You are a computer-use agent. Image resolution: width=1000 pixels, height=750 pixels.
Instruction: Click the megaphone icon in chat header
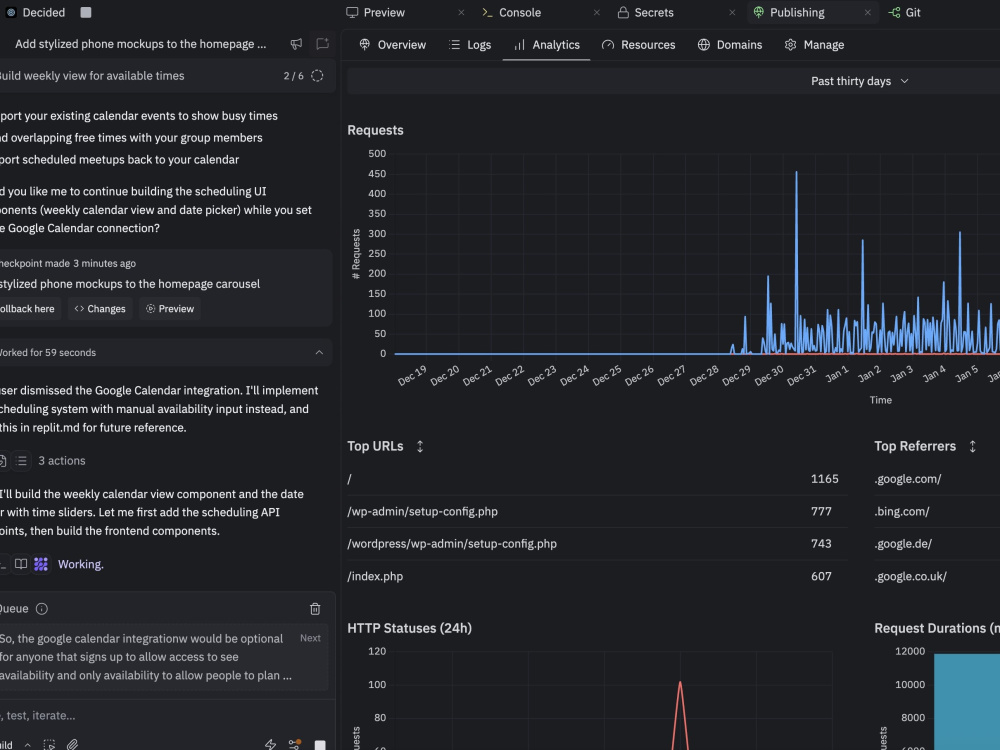pyautogui.click(x=297, y=44)
